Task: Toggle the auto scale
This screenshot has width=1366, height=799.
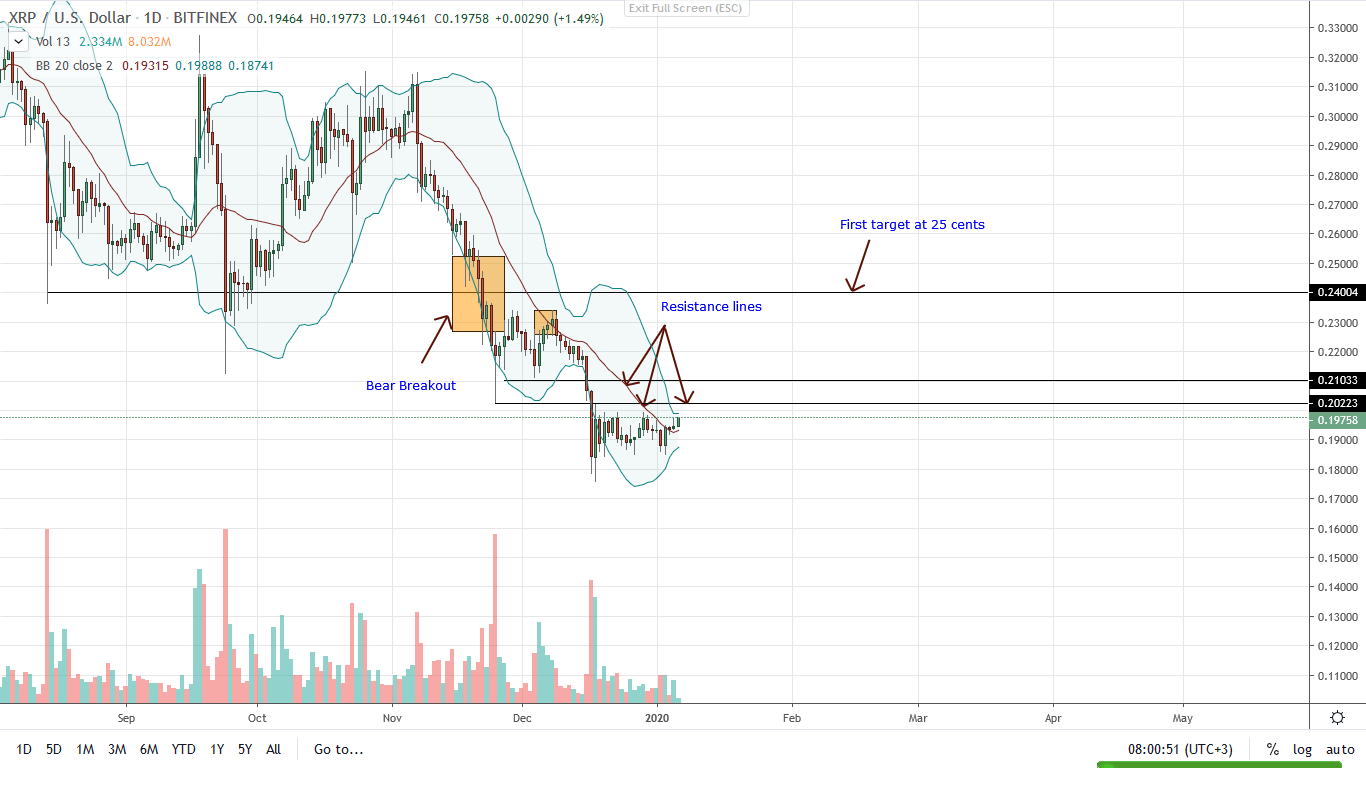Action: (x=1340, y=749)
